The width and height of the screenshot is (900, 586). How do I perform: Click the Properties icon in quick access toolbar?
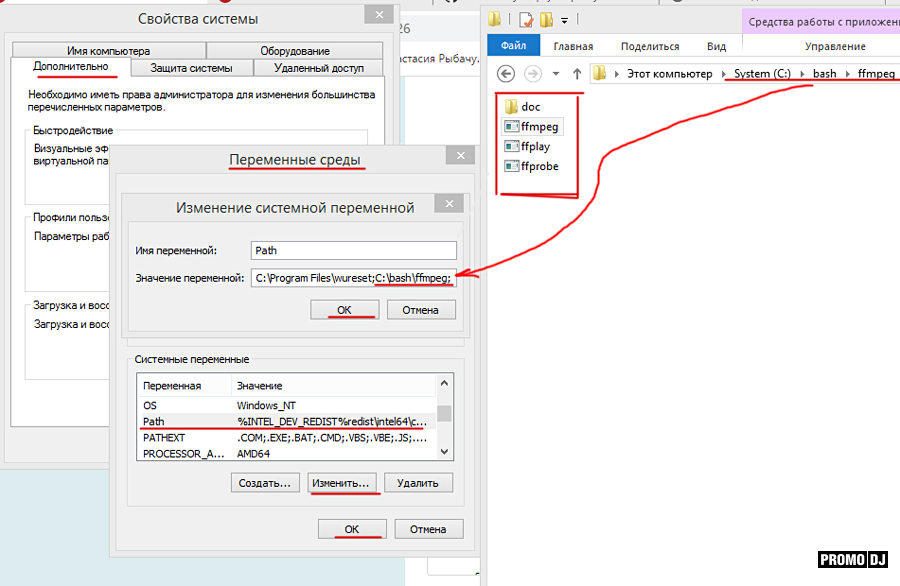[525, 19]
